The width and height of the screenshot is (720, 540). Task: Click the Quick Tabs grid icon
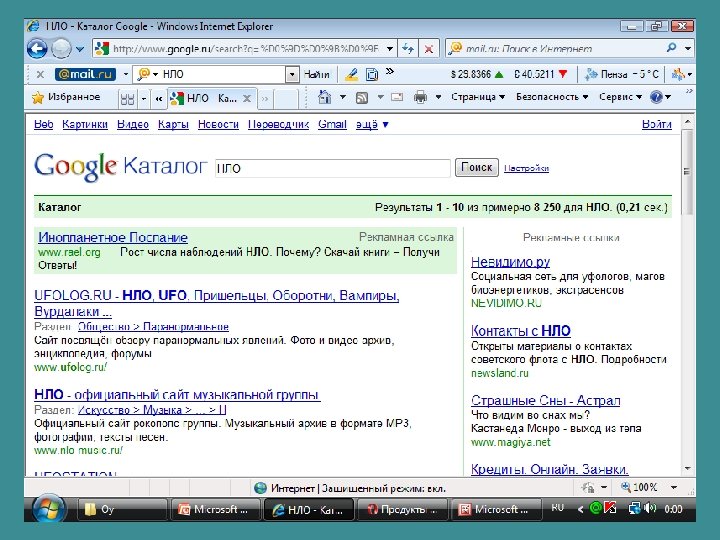tap(127, 98)
